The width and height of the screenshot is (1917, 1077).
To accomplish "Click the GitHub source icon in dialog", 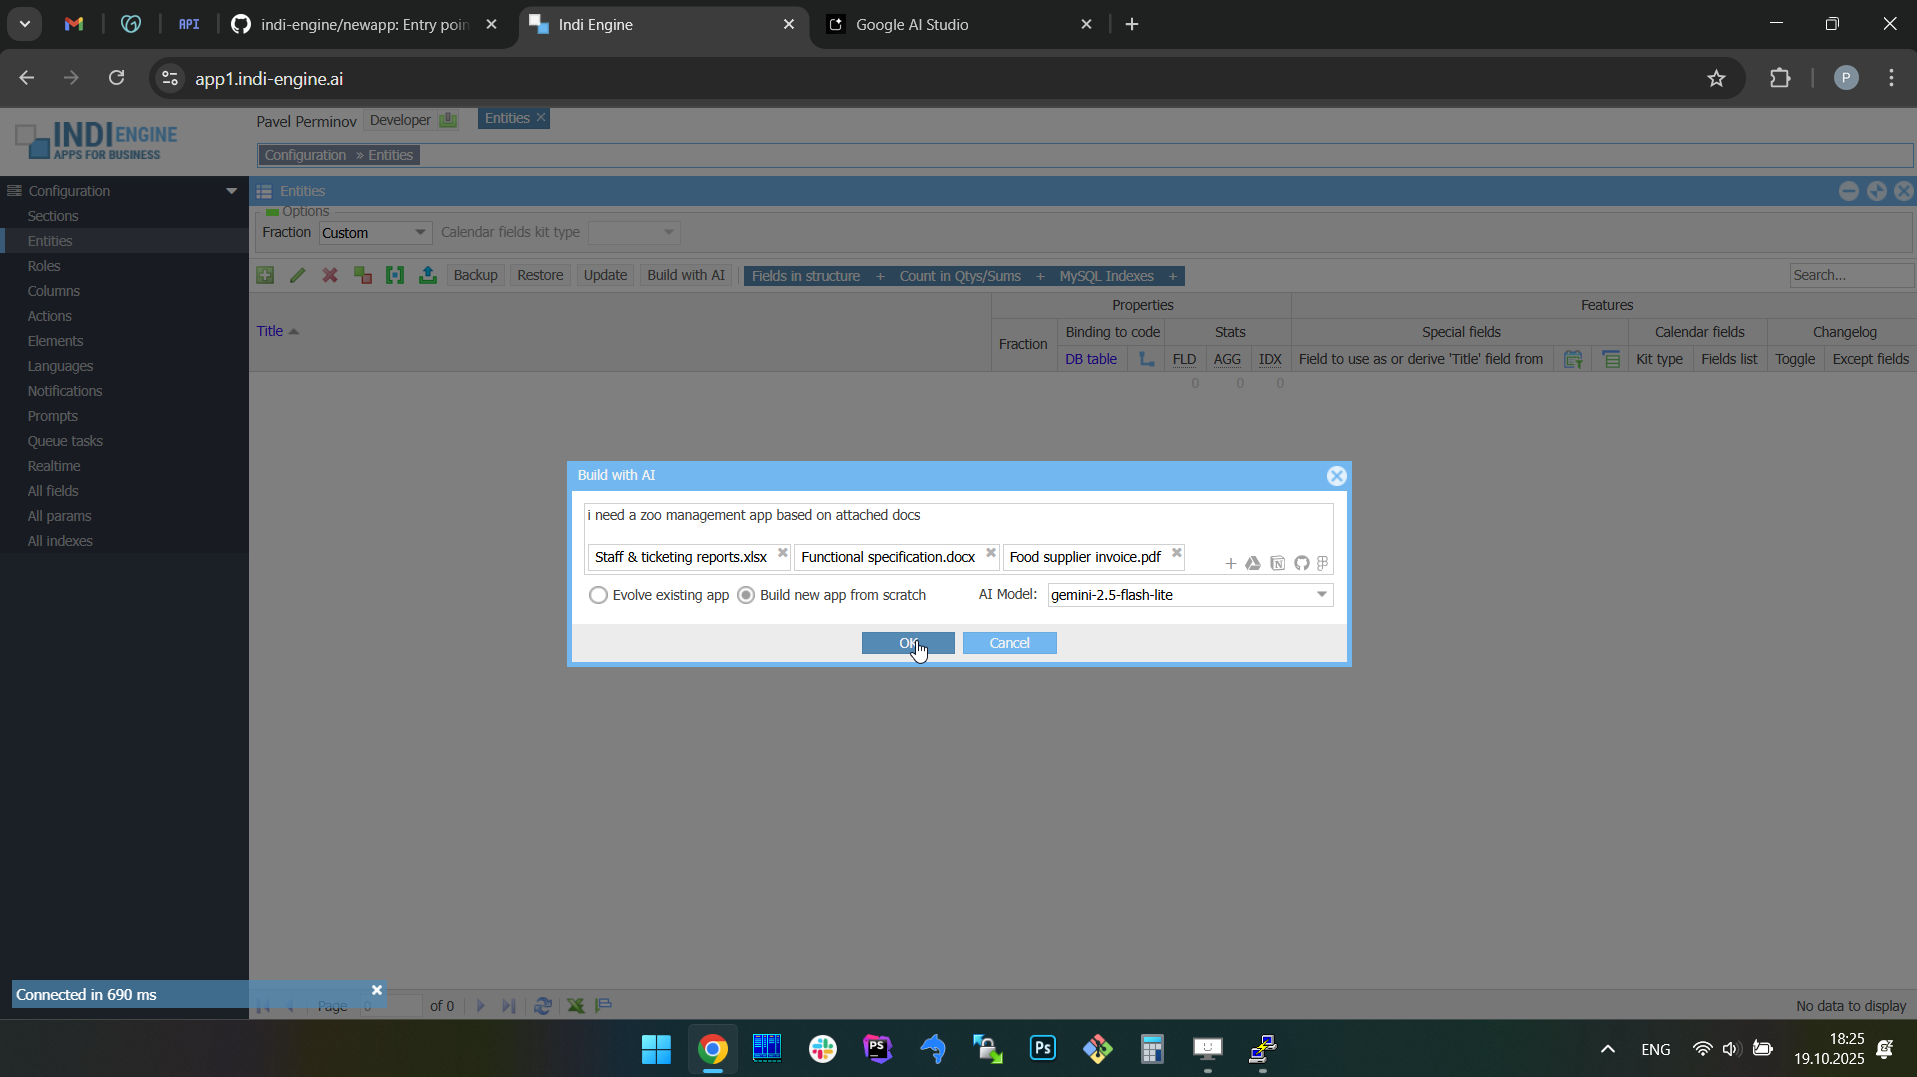I will click(x=1301, y=564).
